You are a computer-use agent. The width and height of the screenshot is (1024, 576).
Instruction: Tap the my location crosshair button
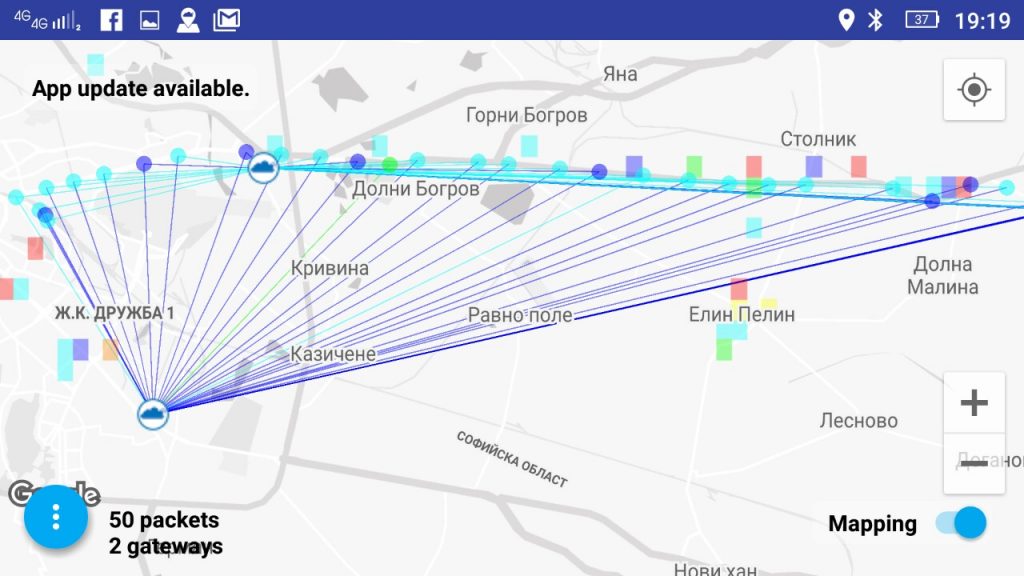[974, 90]
